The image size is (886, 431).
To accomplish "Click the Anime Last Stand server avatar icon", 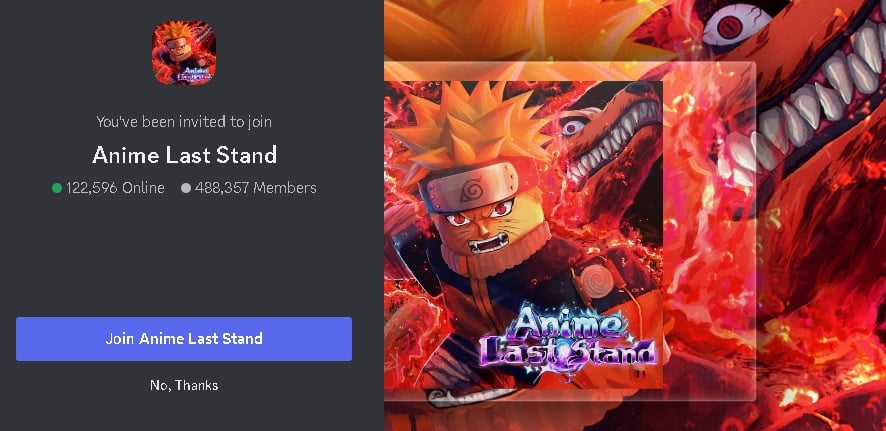I will tap(184, 53).
